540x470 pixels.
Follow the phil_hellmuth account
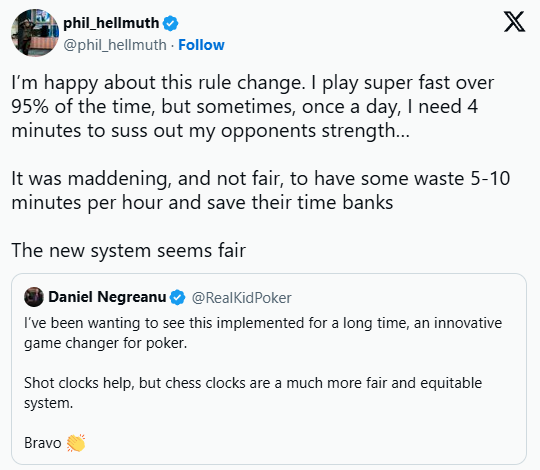click(201, 45)
